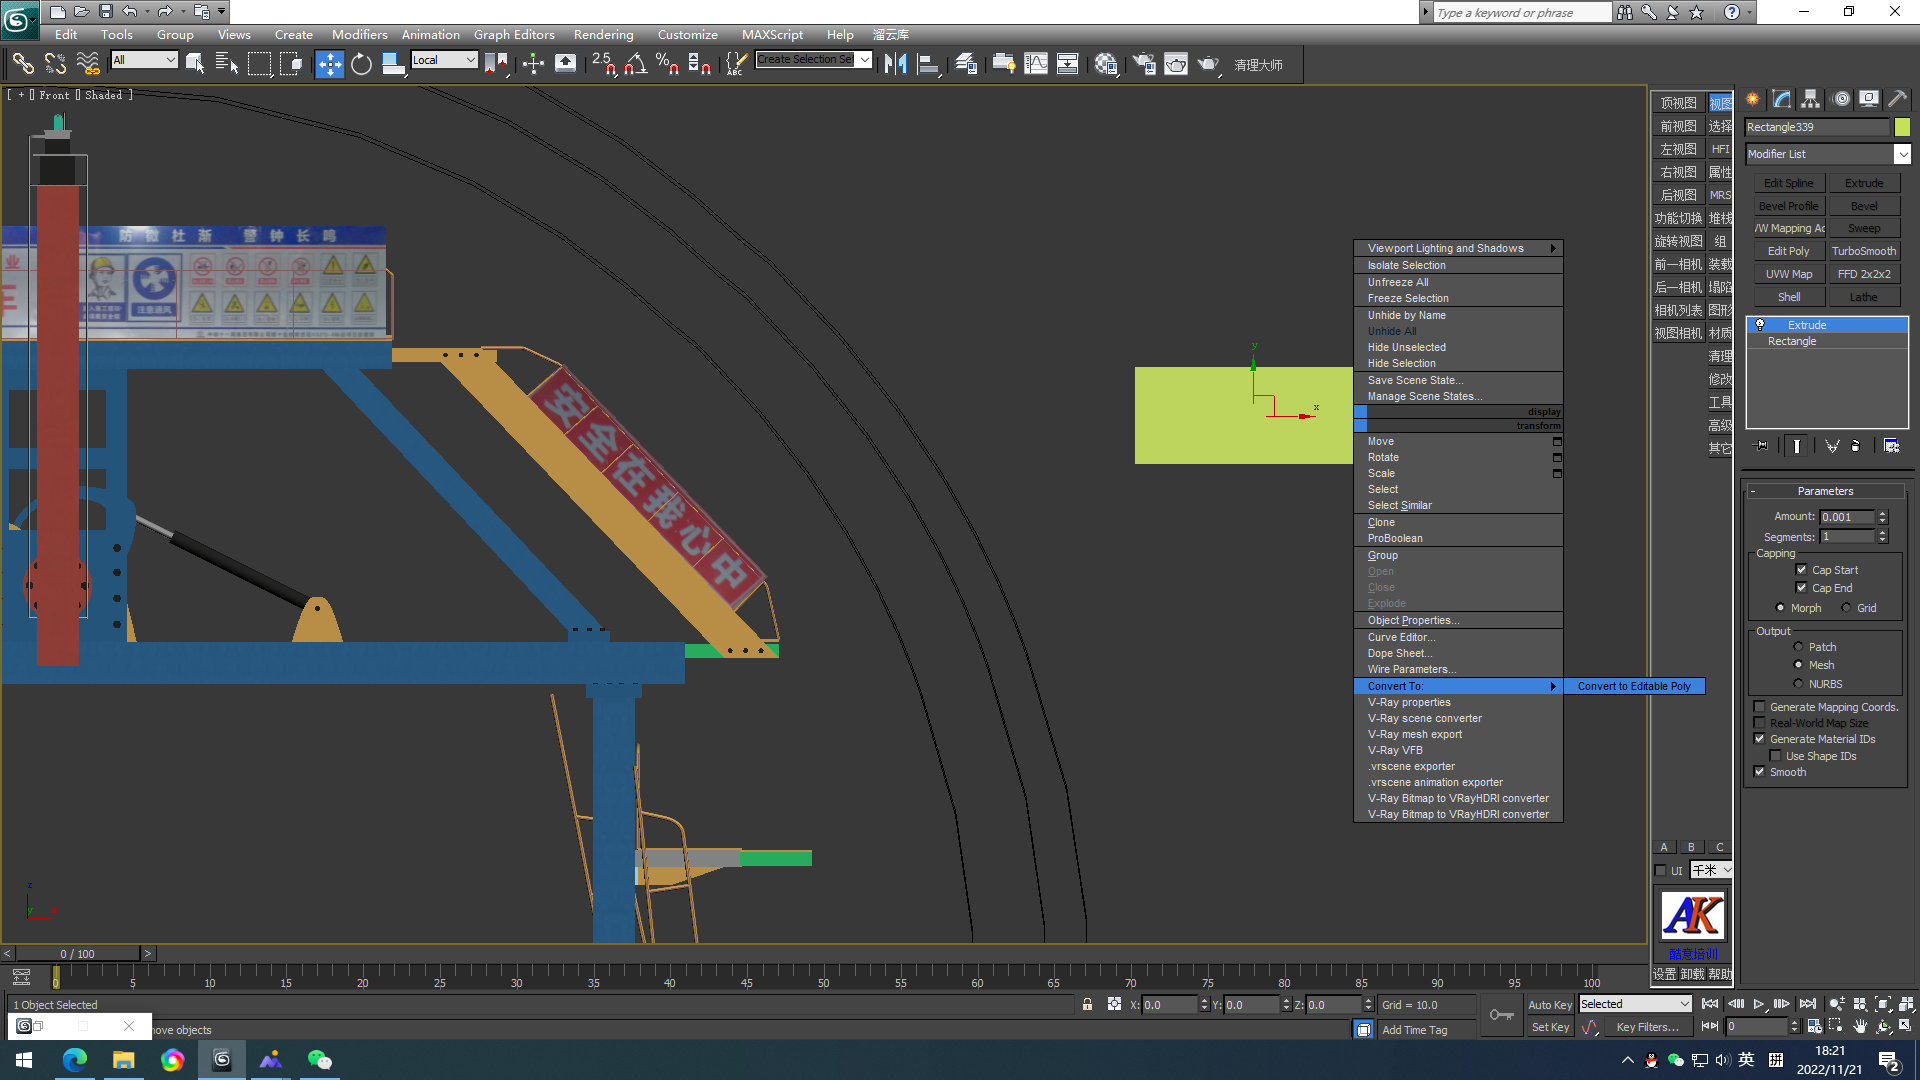The width and height of the screenshot is (1920, 1080).
Task: Open the quick access toolbar dropdown arrow
Action: [x=222, y=11]
